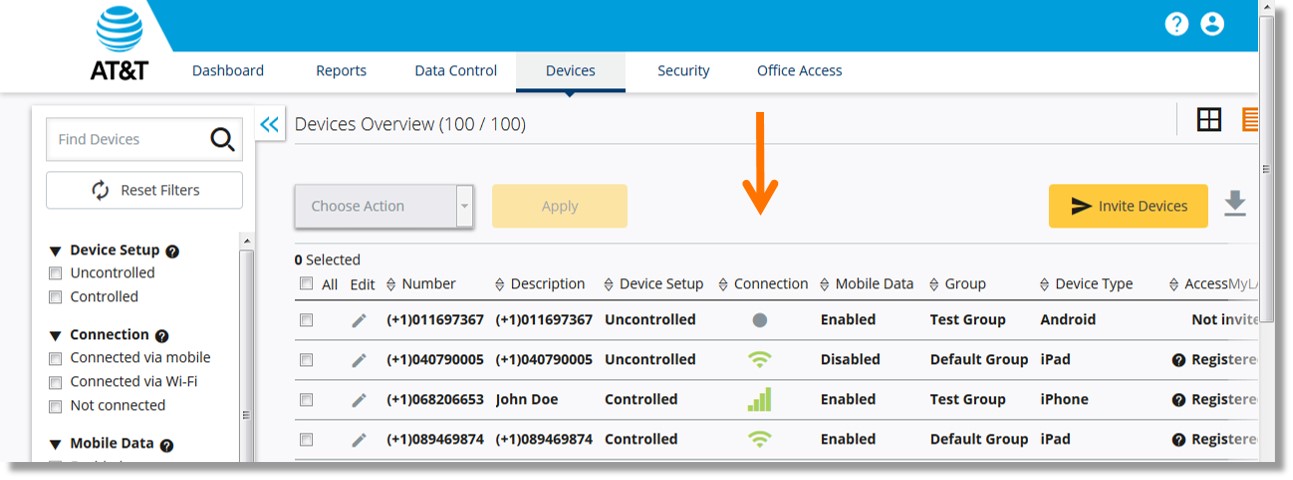The width and height of the screenshot is (1293, 480).
Task: Select row checkbox for (+1)011697367
Action: click(306, 320)
